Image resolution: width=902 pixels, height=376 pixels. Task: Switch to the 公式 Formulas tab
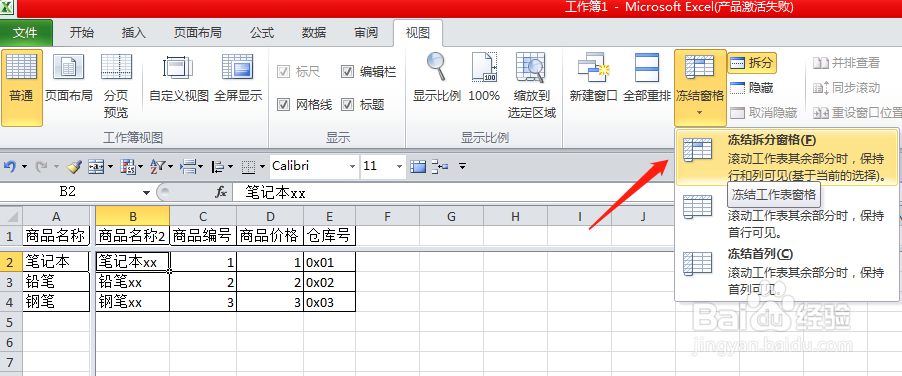coord(262,33)
